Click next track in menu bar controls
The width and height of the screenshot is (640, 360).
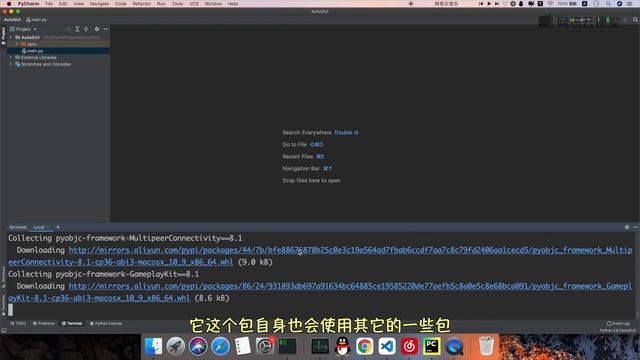coord(497,4)
